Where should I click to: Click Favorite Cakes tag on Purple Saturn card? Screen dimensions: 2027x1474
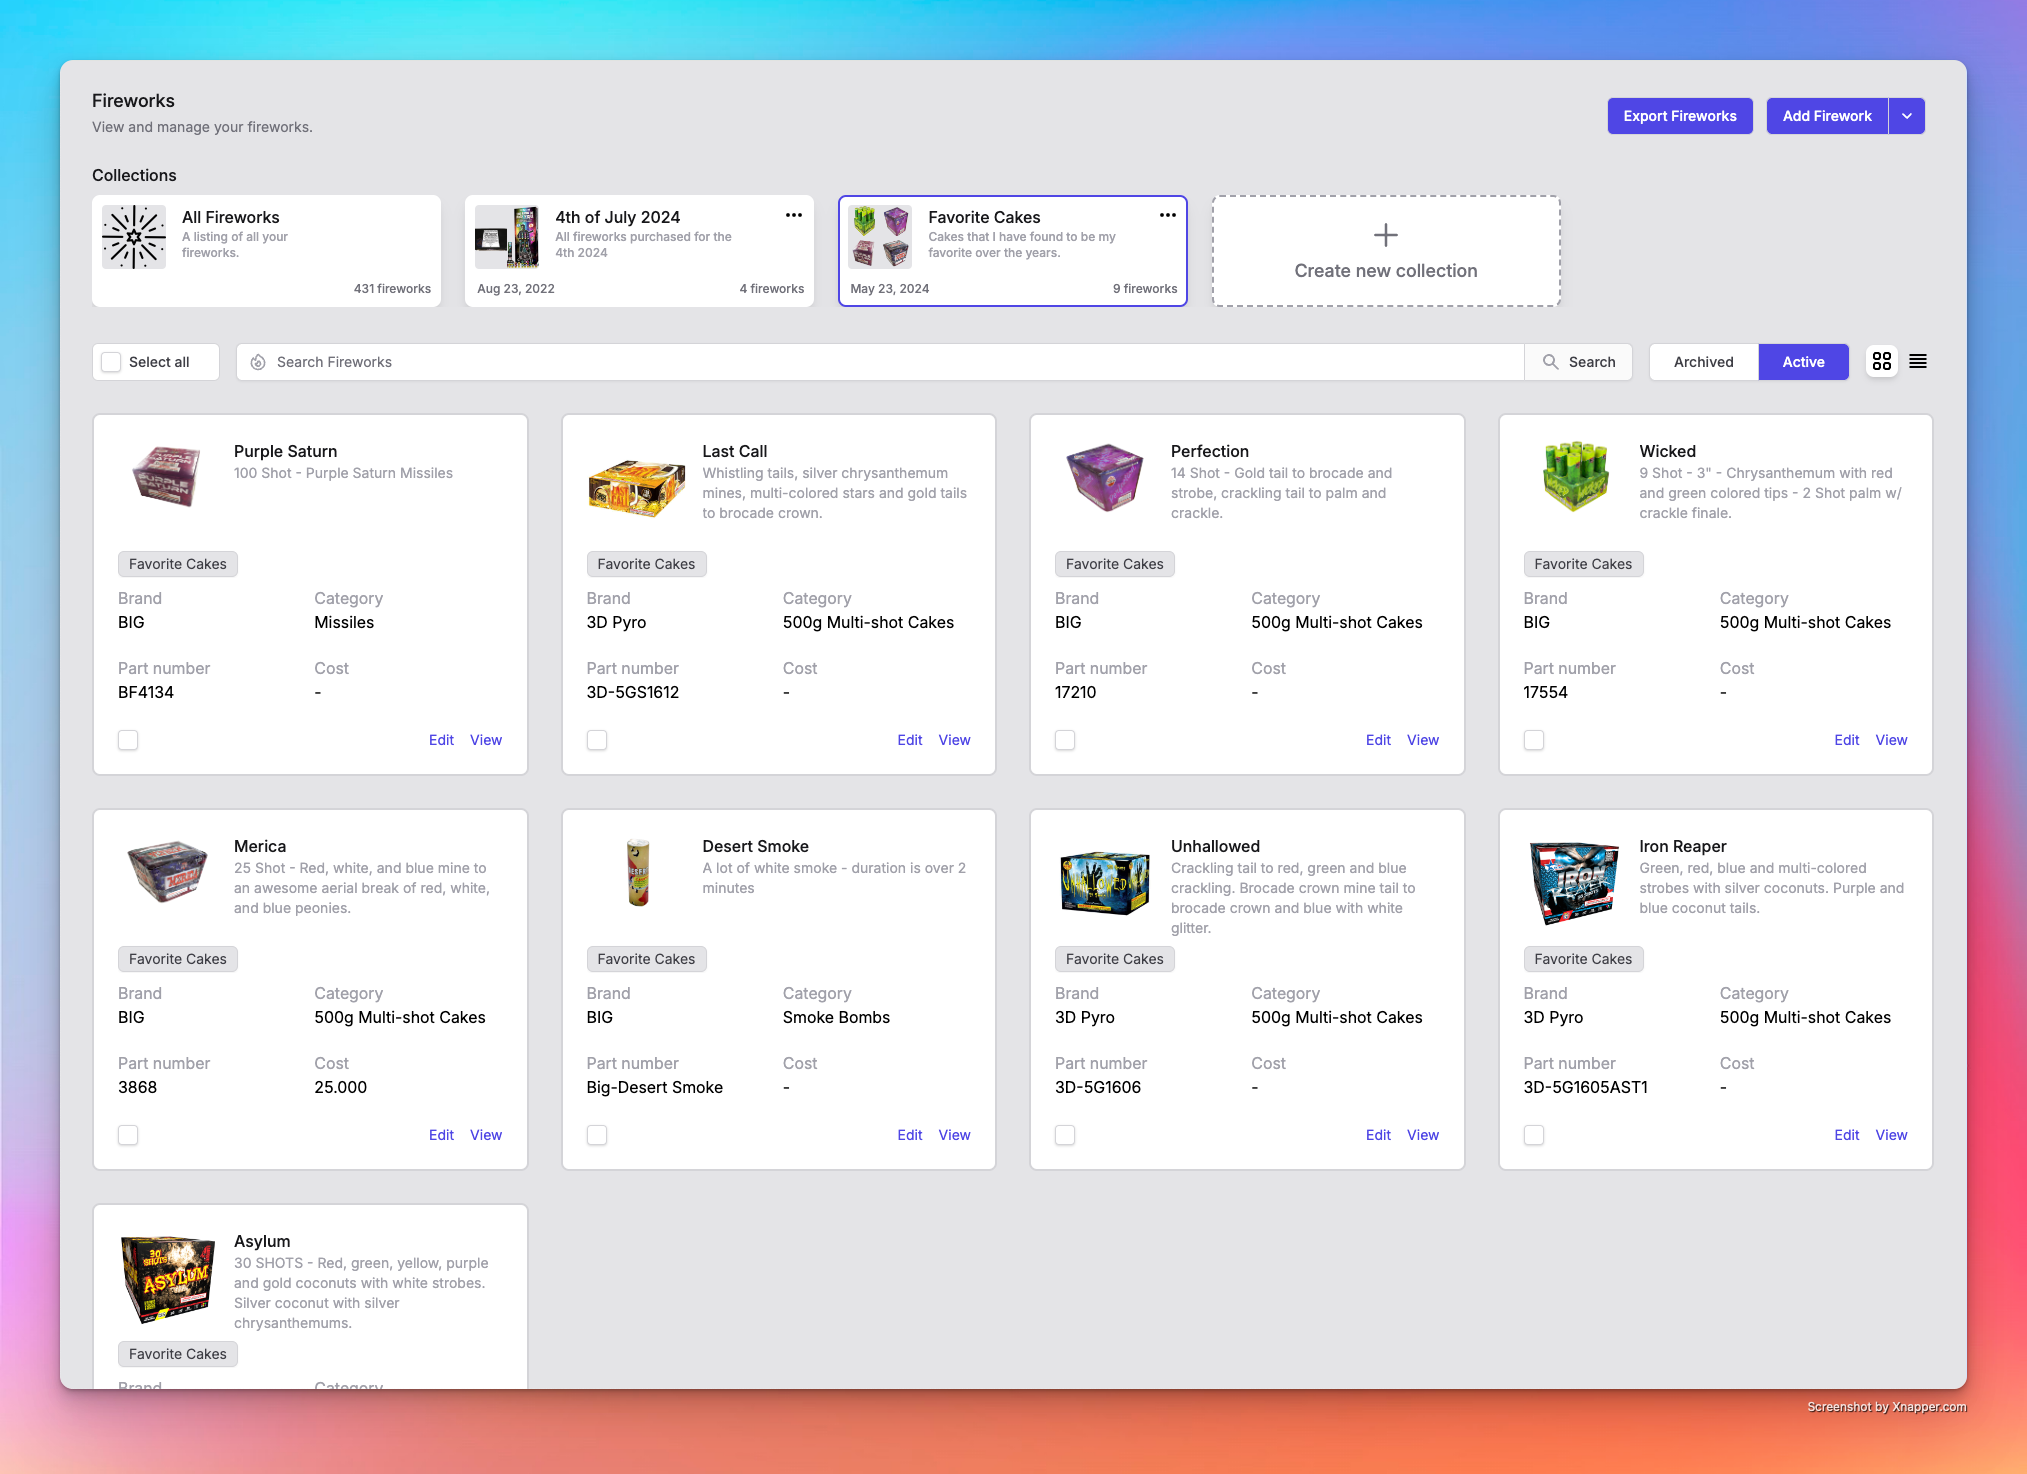point(178,564)
